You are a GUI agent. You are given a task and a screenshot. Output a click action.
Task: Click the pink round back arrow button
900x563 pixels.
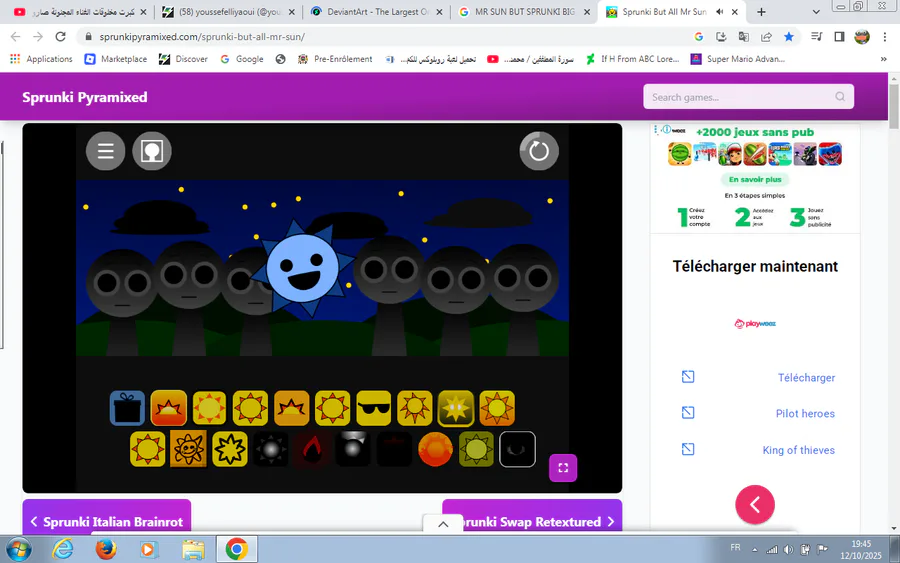coord(755,504)
